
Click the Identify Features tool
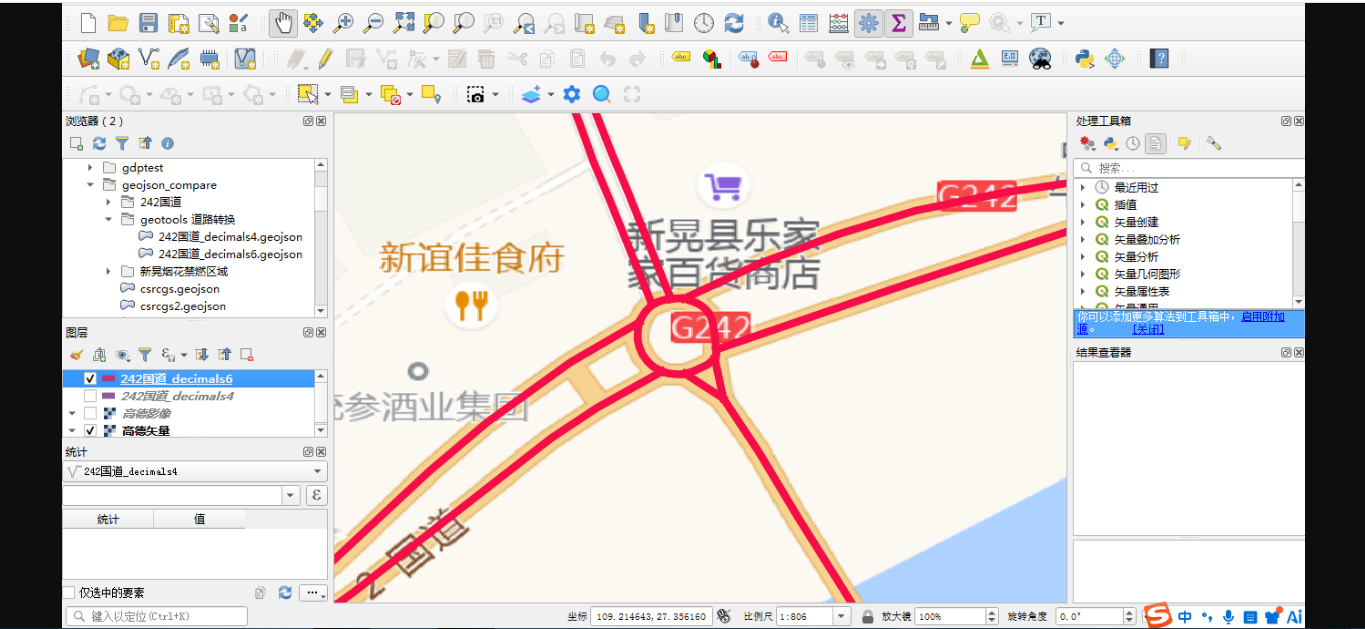[779, 23]
